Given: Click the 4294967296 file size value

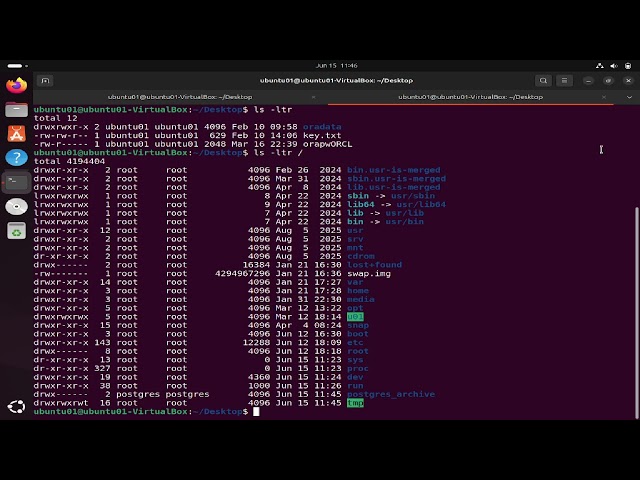Looking at the screenshot, I should click(x=242, y=273).
